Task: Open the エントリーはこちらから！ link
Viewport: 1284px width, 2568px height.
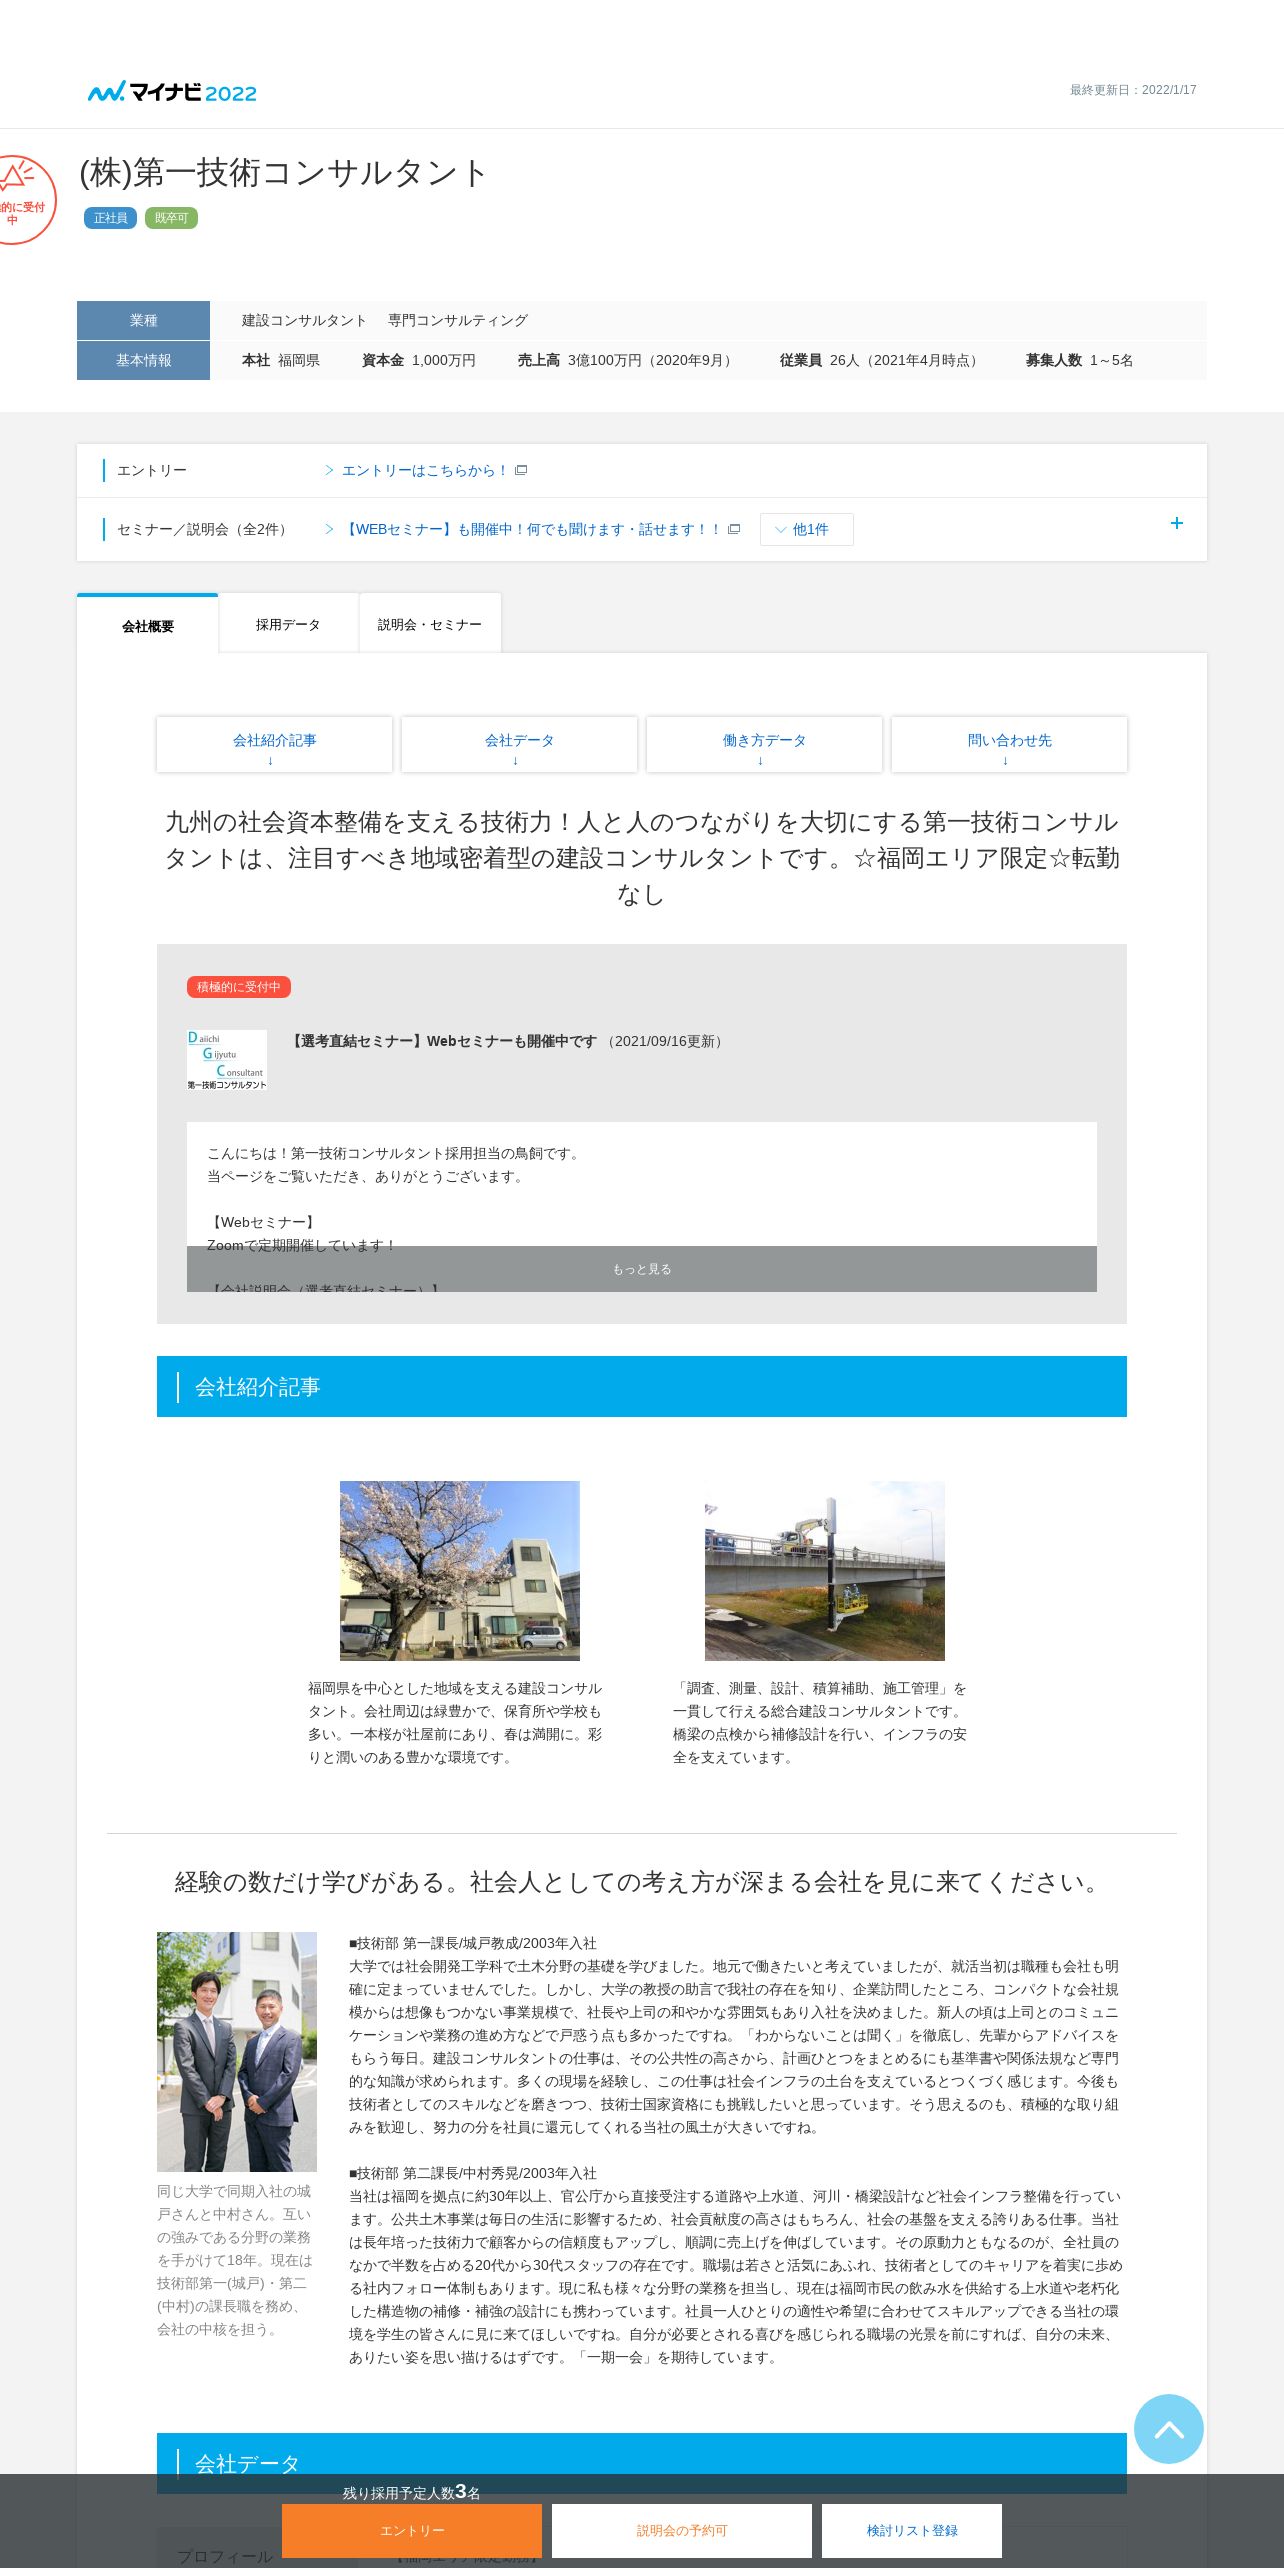Action: [424, 470]
